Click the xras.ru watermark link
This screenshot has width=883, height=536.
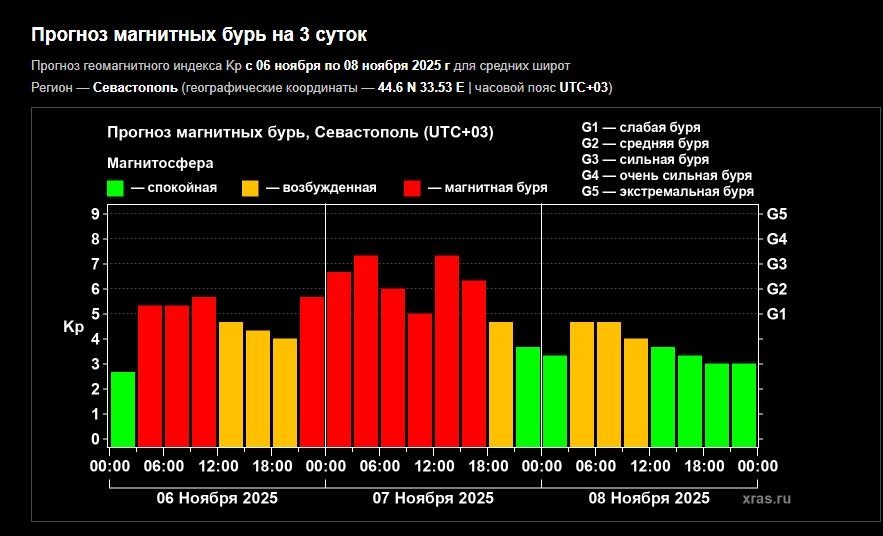pyautogui.click(x=766, y=498)
